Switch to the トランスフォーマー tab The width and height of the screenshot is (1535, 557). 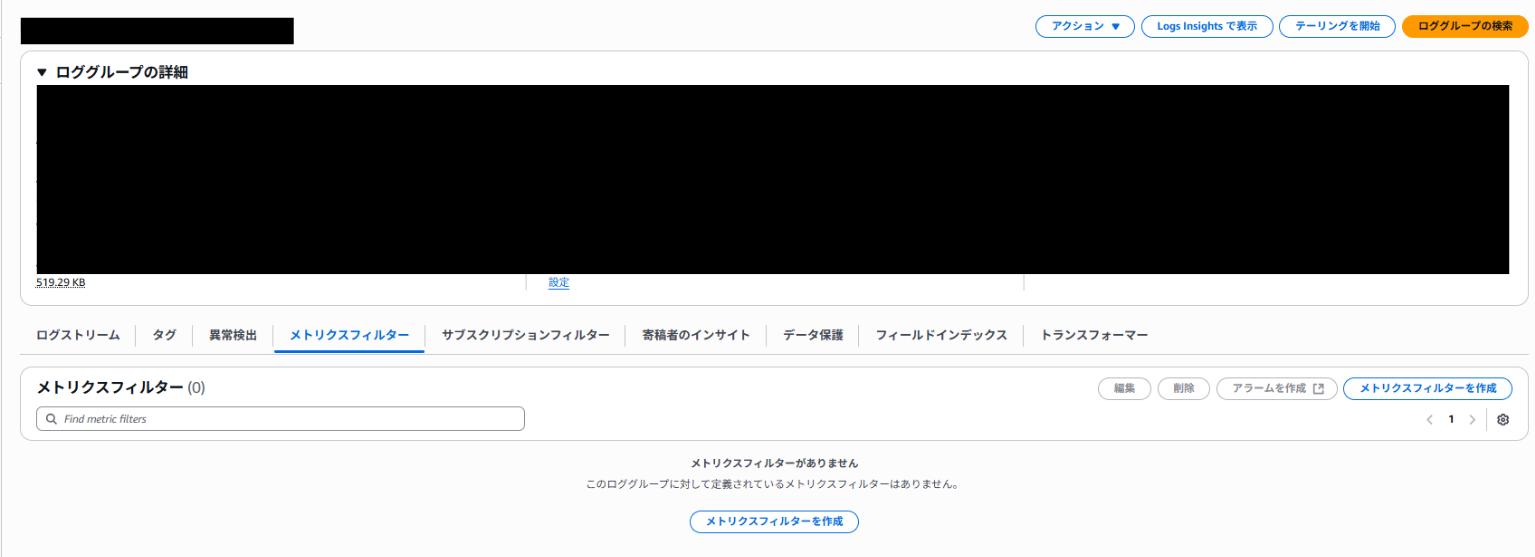pos(1094,335)
